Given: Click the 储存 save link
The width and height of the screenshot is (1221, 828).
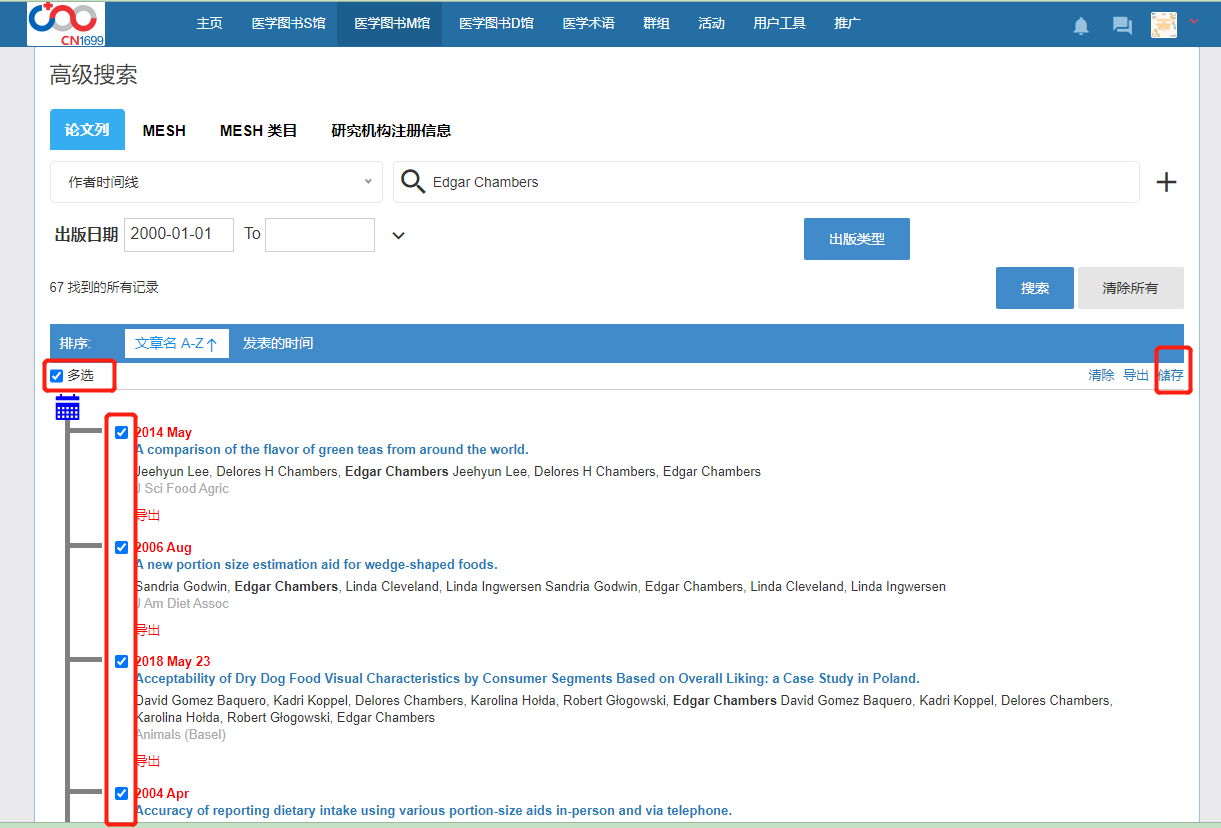Looking at the screenshot, I should 1170,376.
